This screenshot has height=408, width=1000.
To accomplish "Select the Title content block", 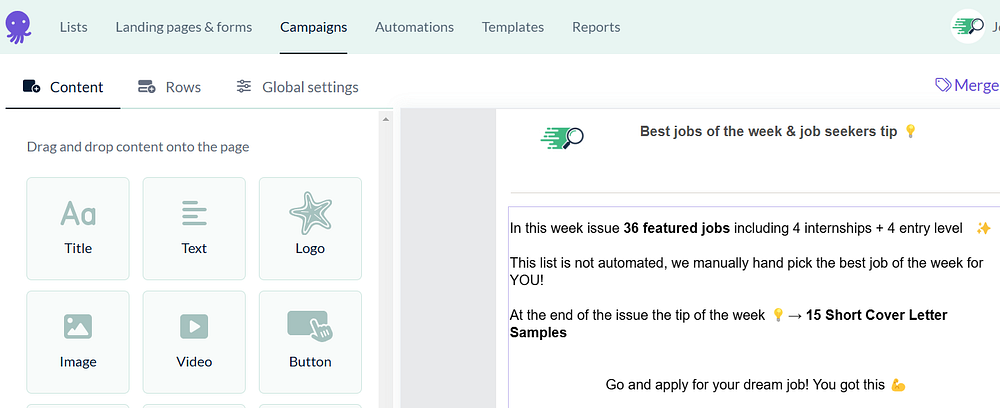I will [78, 228].
